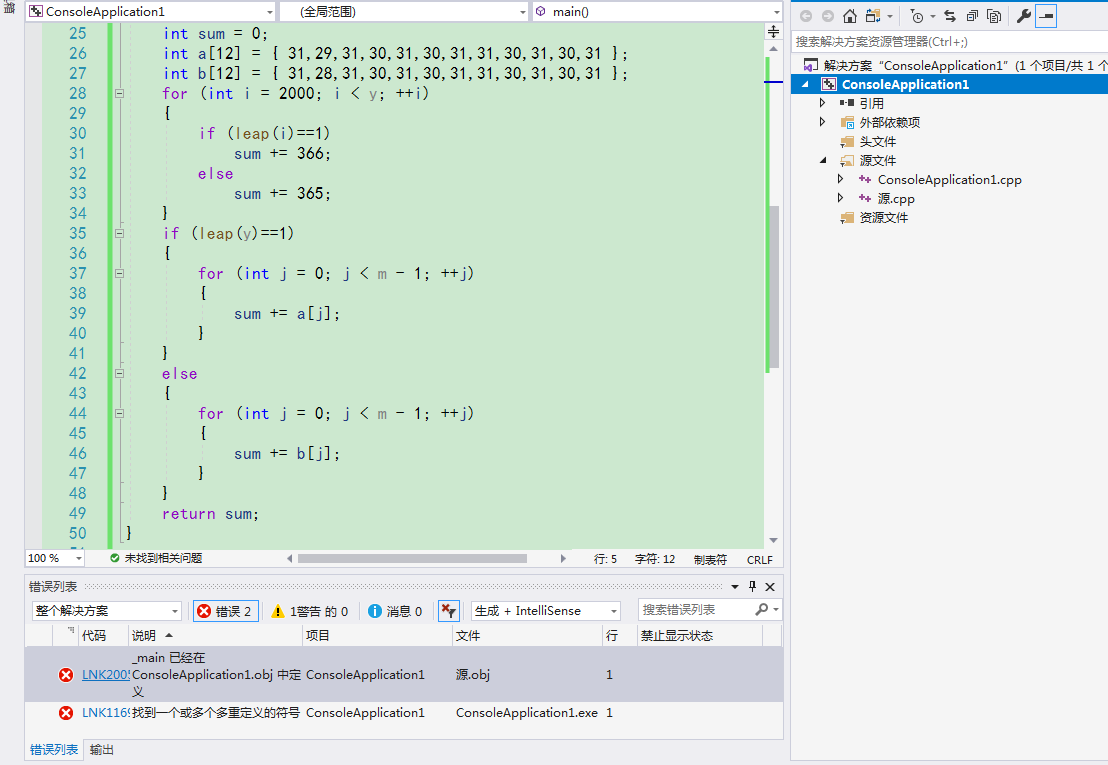Viewport: 1108px width, 765px height.
Task: Collapse all items in Solution Explorer
Action: [972, 16]
